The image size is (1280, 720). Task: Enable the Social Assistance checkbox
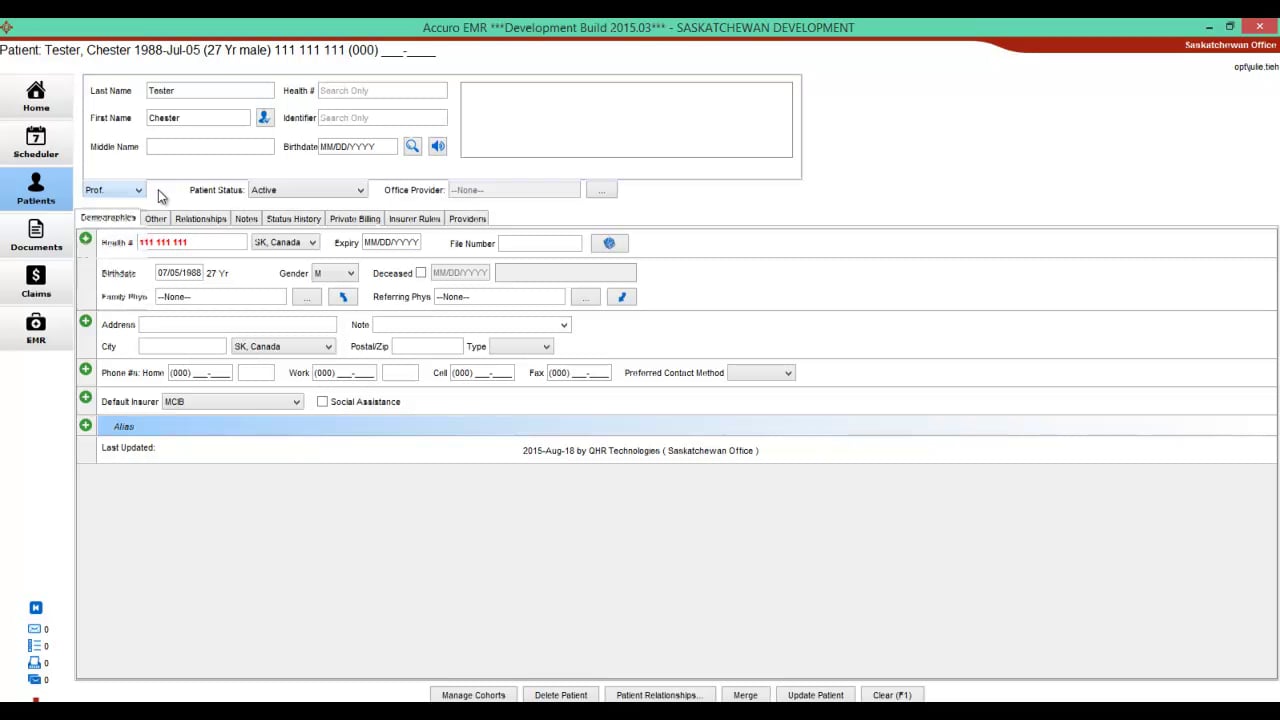point(322,402)
